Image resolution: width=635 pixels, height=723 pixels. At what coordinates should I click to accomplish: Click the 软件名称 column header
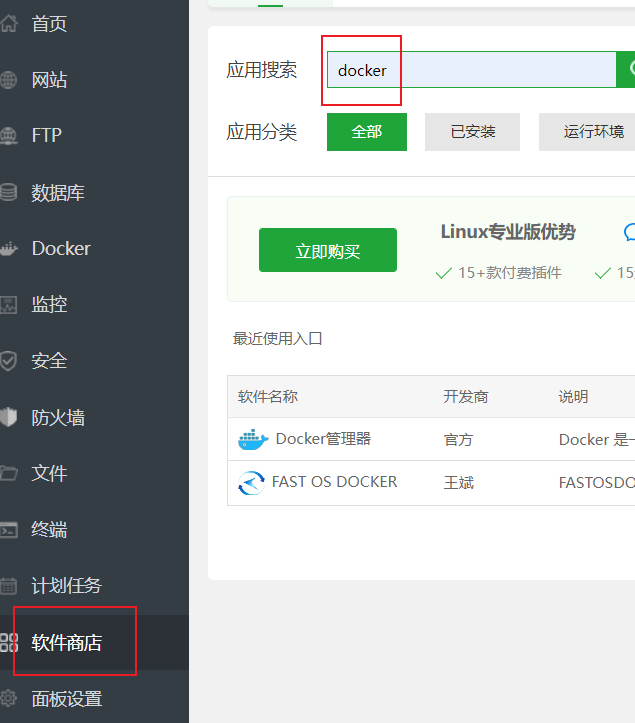pos(268,397)
